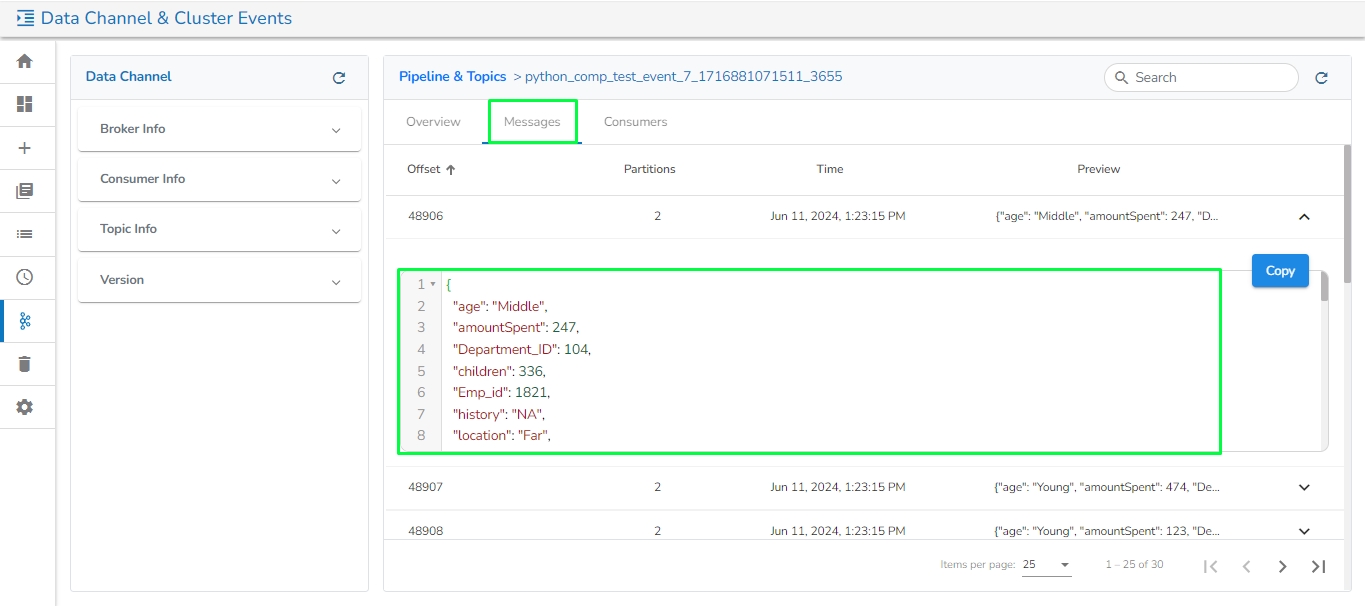The width and height of the screenshot is (1365, 606).
Task: Open the Pipeline & Topics breadcrumb link
Action: 452,76
